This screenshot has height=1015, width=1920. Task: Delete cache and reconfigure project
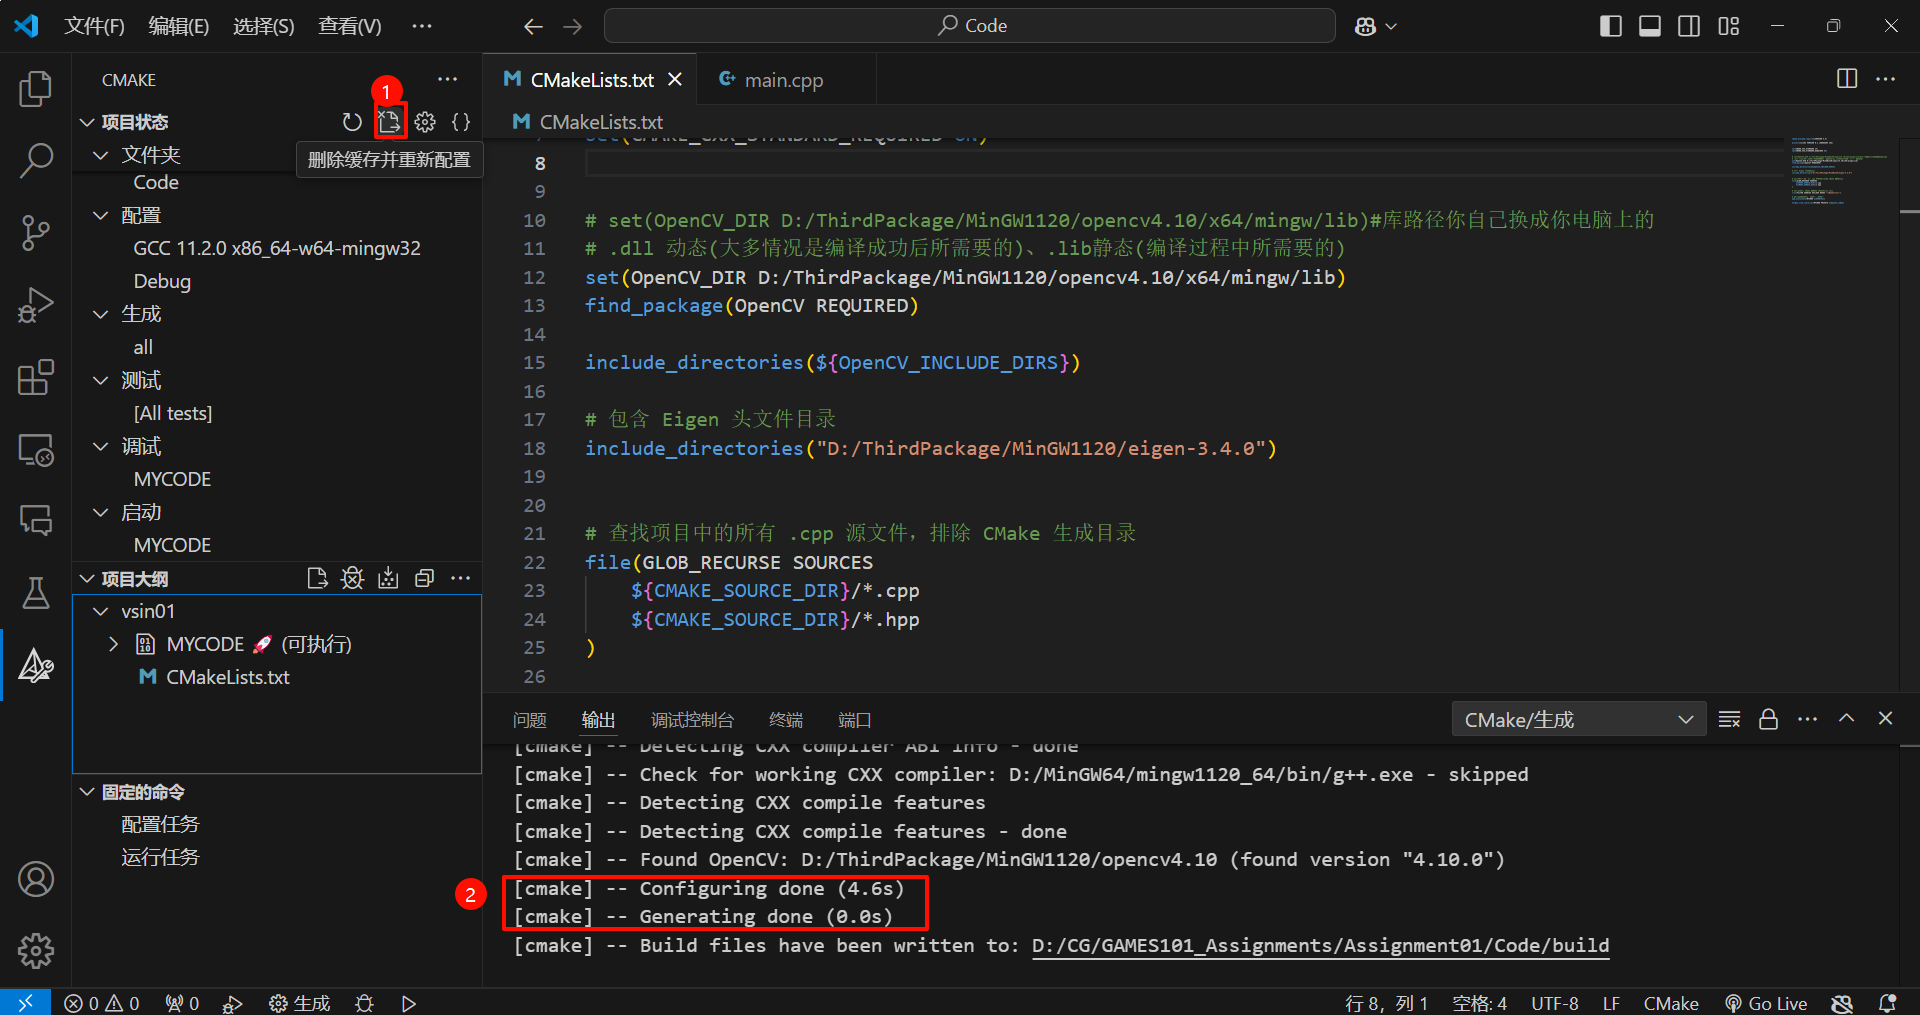(389, 122)
